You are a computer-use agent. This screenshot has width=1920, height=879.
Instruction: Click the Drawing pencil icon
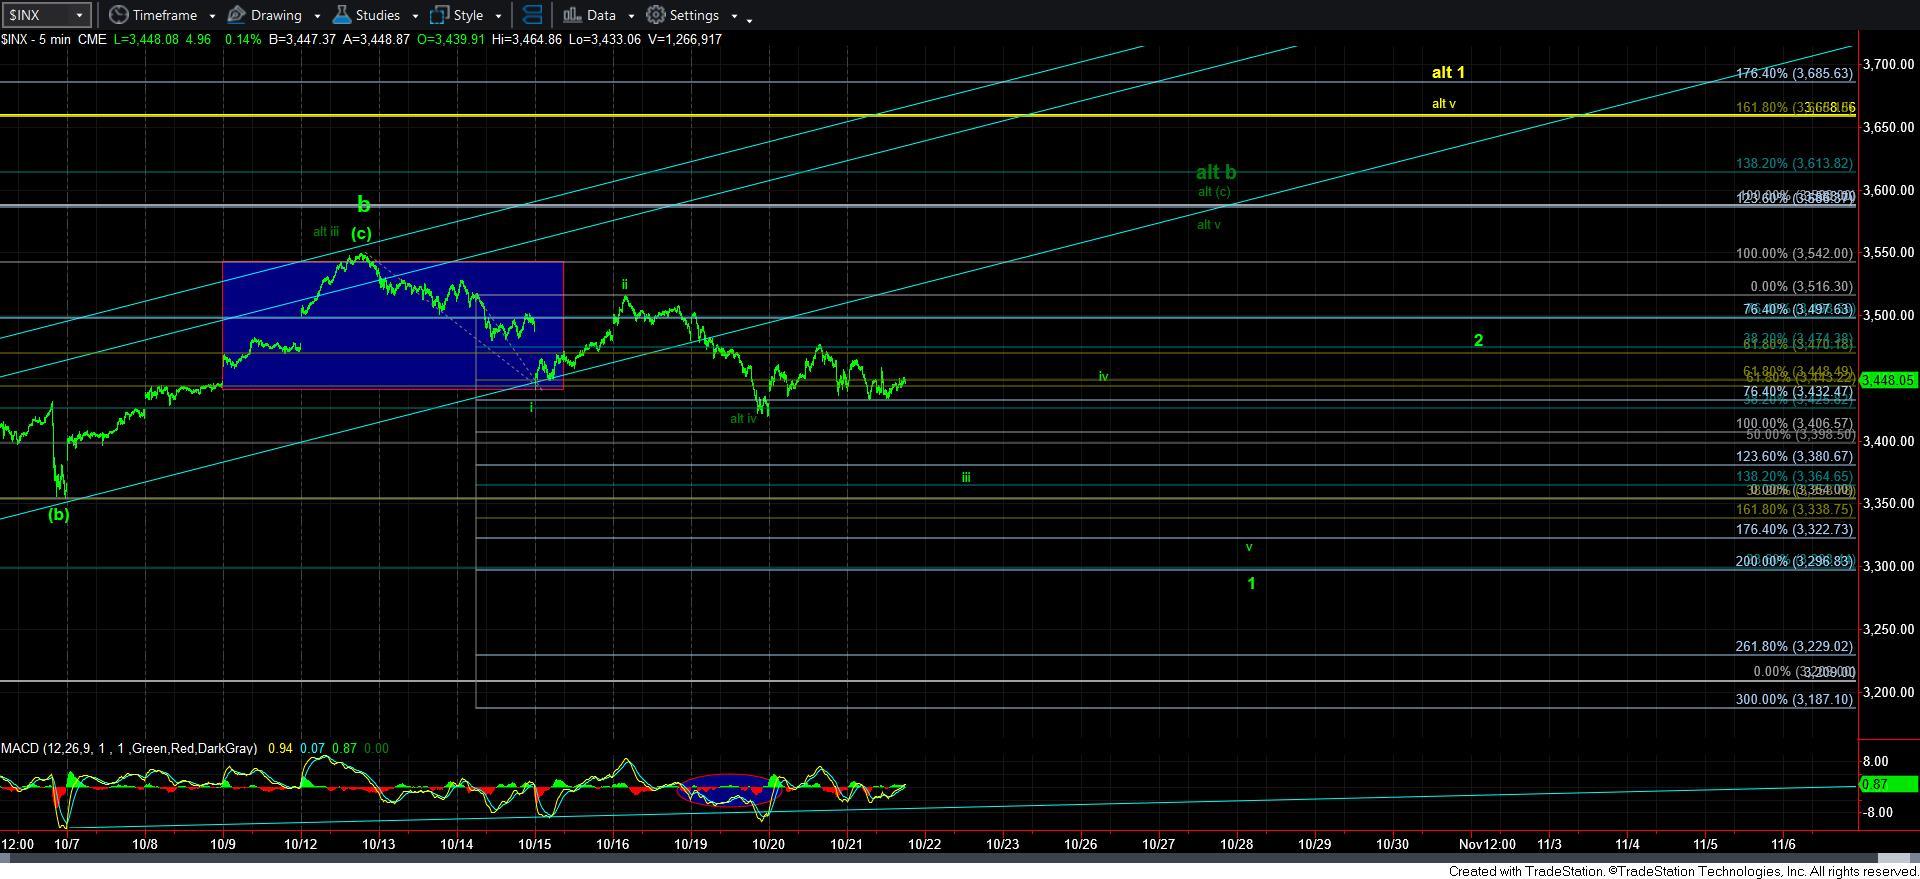point(237,15)
